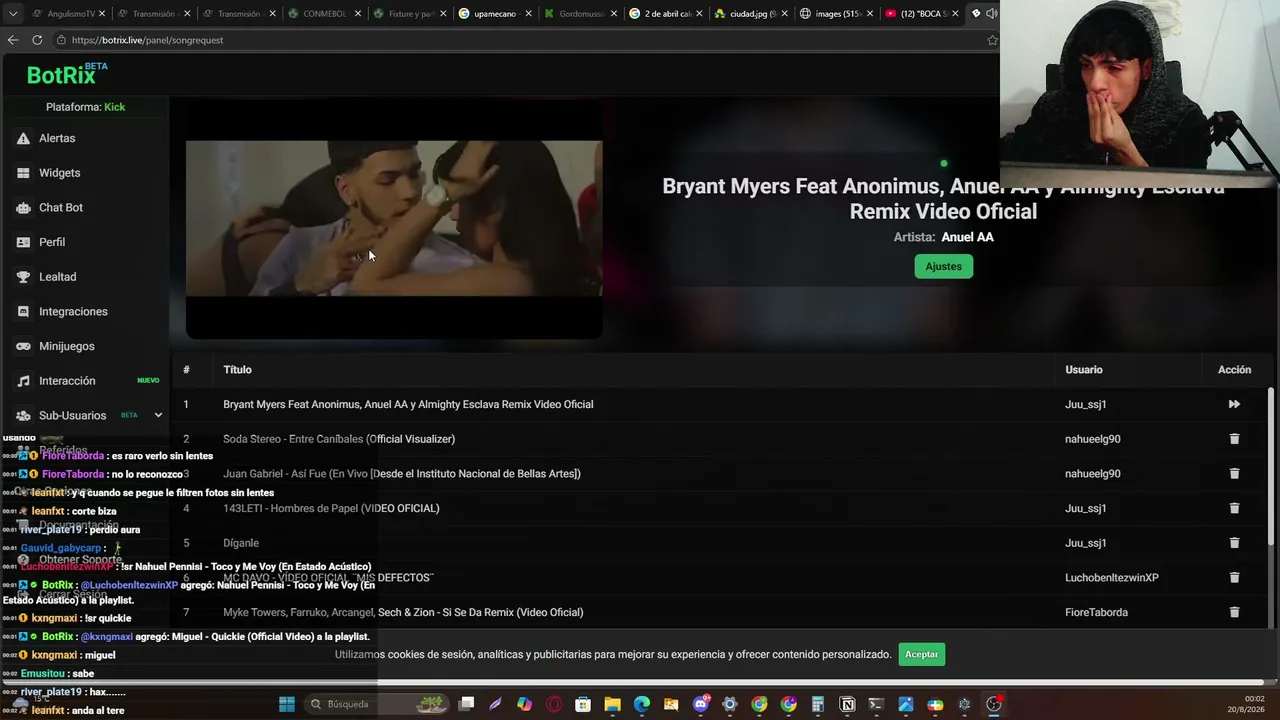Open Microsoft Edge from the taskbar
1280x720 pixels.
[x=642, y=704]
